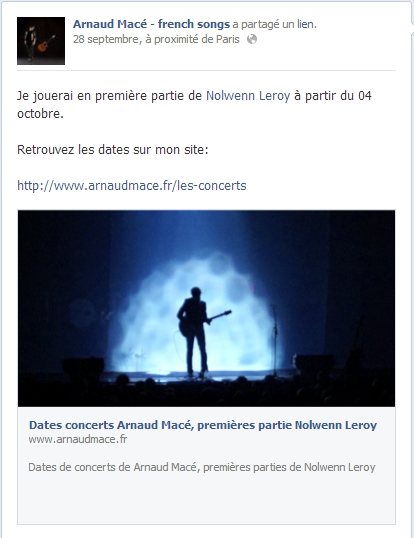Open the Arnaud Macé - french songs page
Image resolution: width=414 pixels, height=538 pixels.
point(151,24)
